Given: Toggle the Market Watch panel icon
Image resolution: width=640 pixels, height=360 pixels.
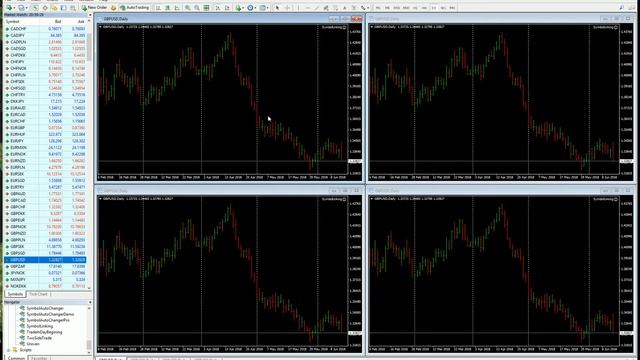Looking at the screenshot, I should pos(36,8).
